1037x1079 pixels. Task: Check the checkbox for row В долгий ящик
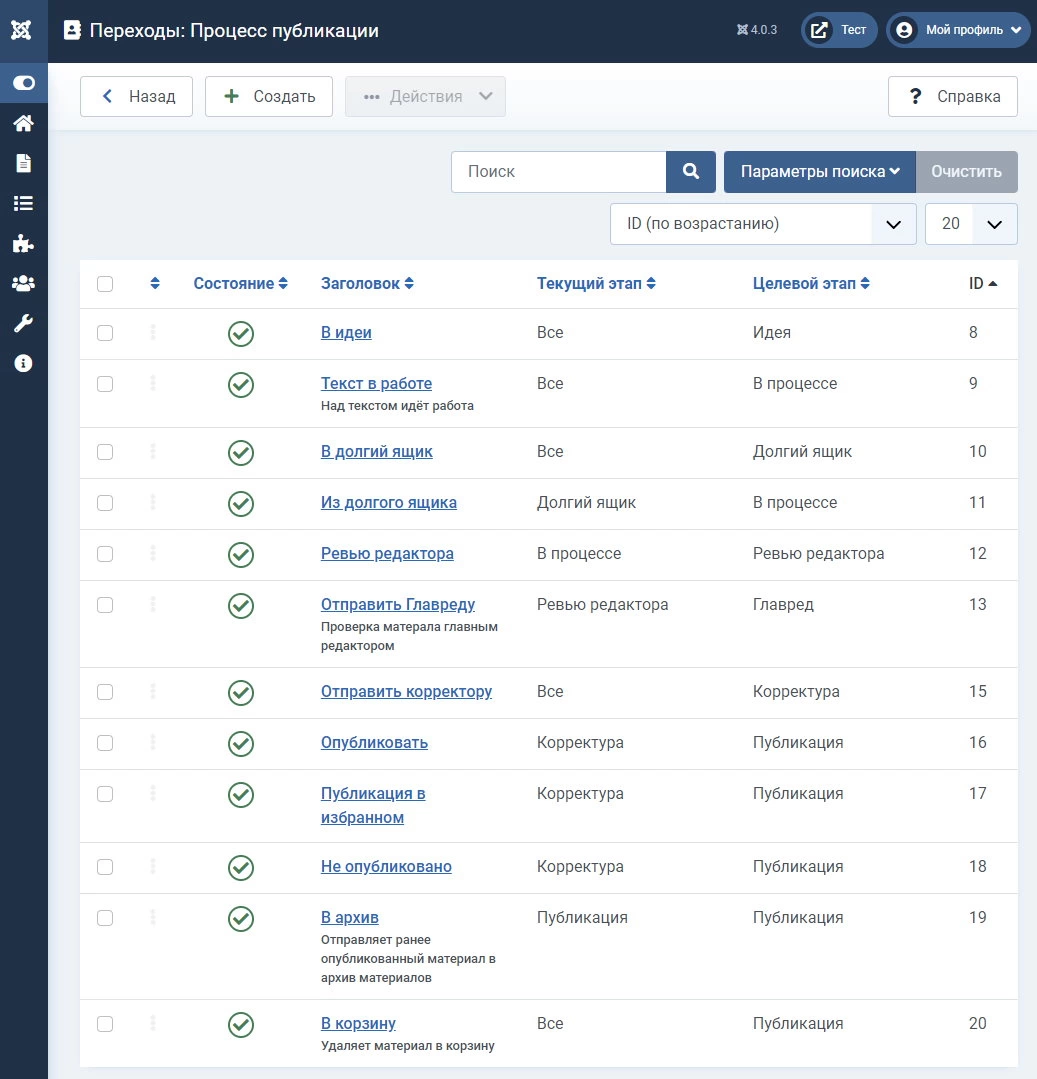point(105,452)
